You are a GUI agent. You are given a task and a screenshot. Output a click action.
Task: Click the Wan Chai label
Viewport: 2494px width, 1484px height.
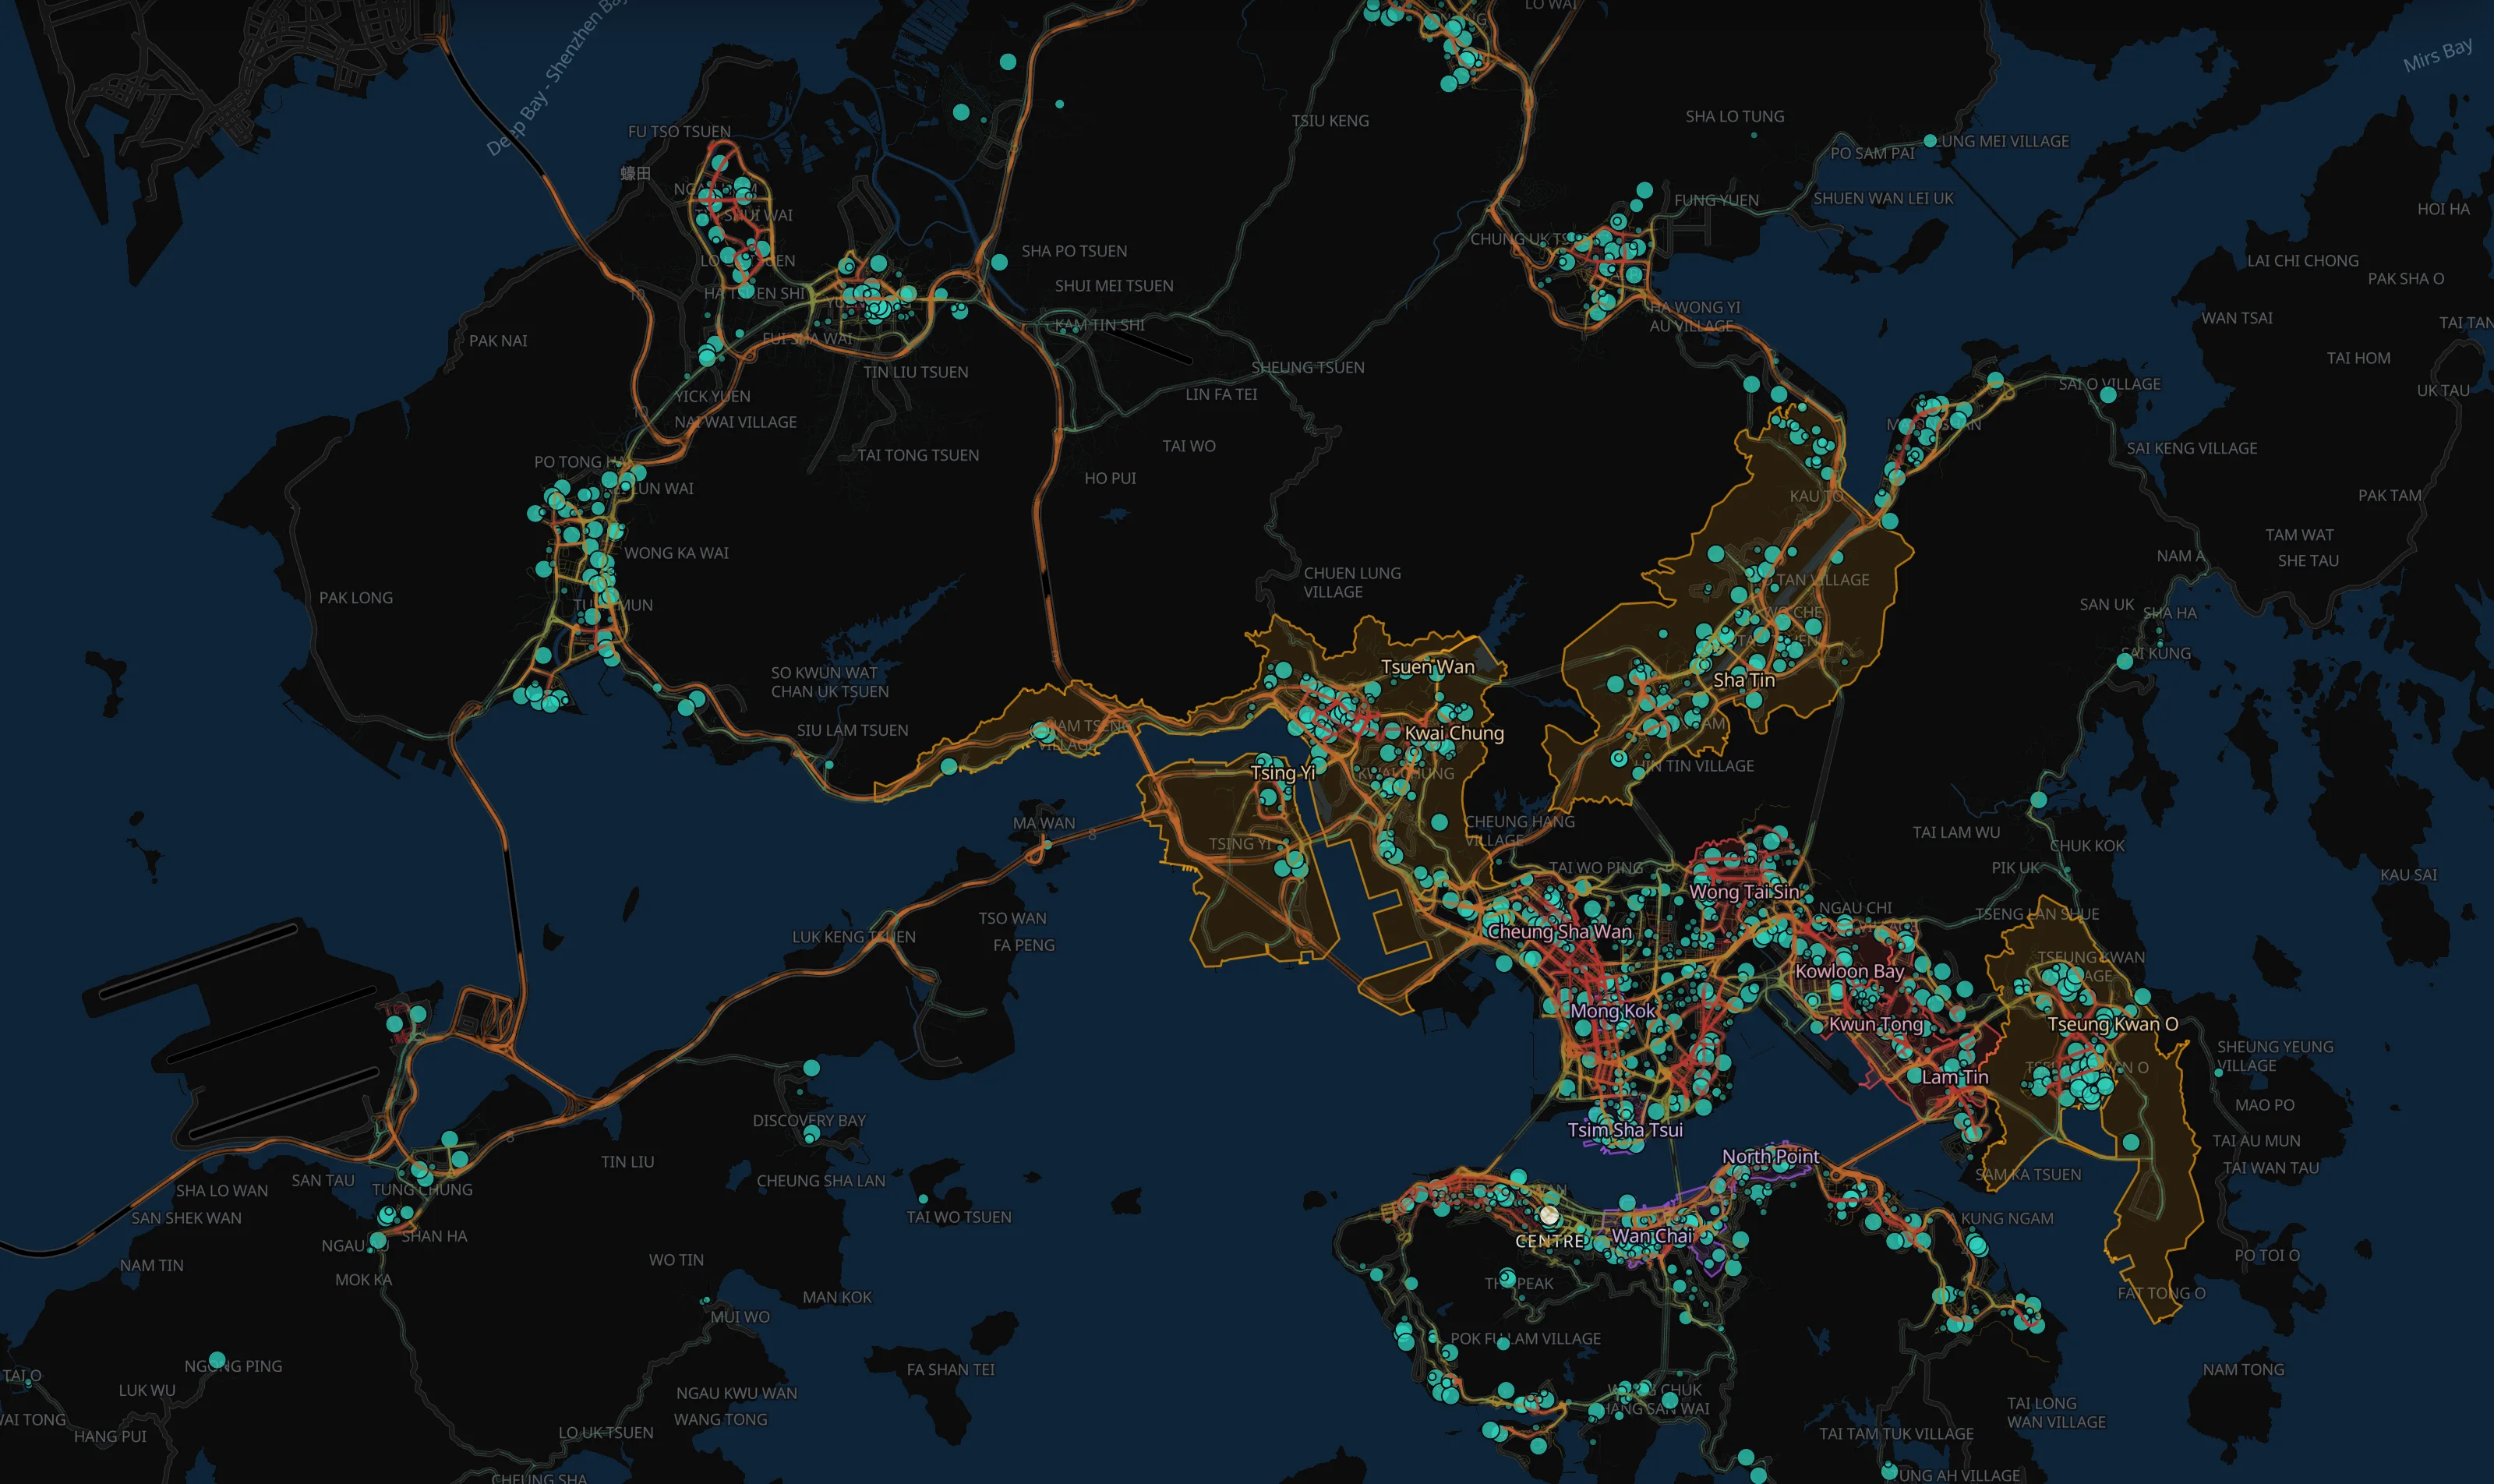[1652, 1236]
